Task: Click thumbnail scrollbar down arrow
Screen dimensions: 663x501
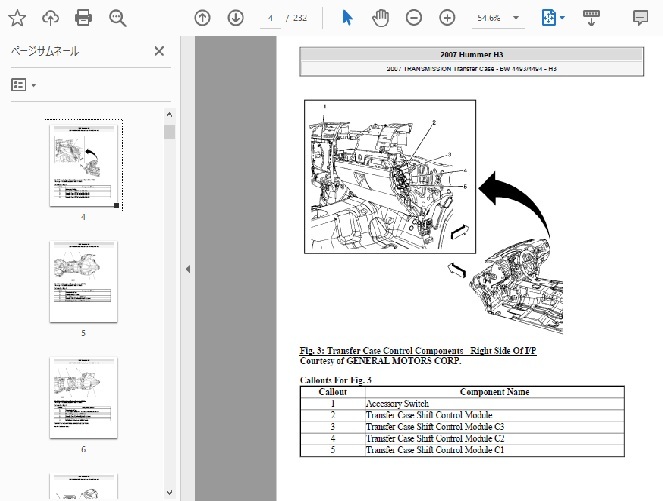Action: [x=170, y=493]
